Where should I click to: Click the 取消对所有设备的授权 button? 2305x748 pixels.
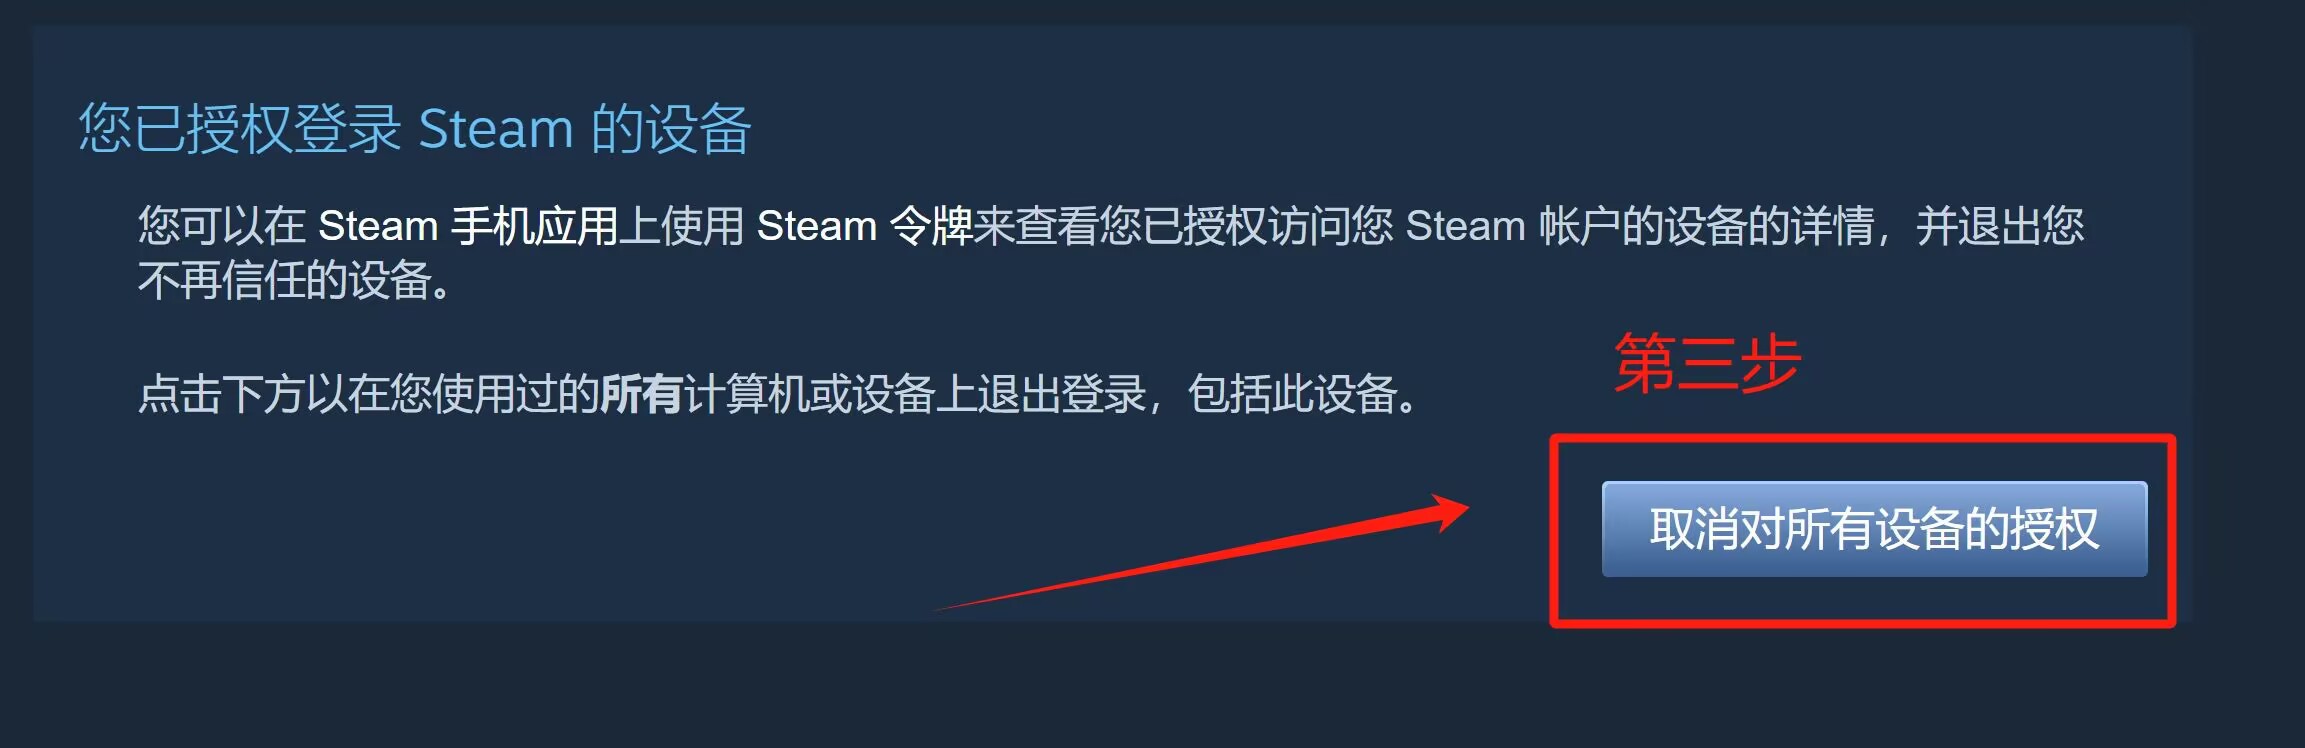1874,529
